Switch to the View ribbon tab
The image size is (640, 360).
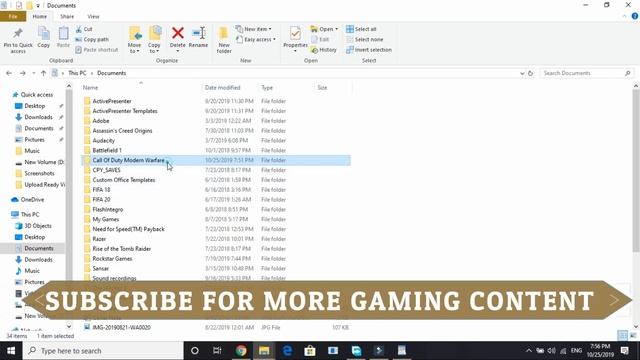click(93, 16)
